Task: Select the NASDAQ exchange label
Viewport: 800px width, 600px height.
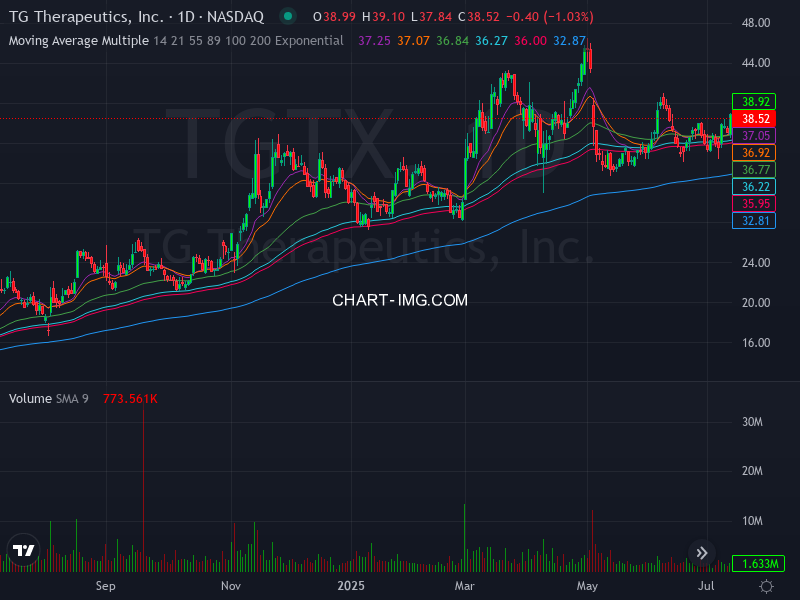Action: coord(236,16)
